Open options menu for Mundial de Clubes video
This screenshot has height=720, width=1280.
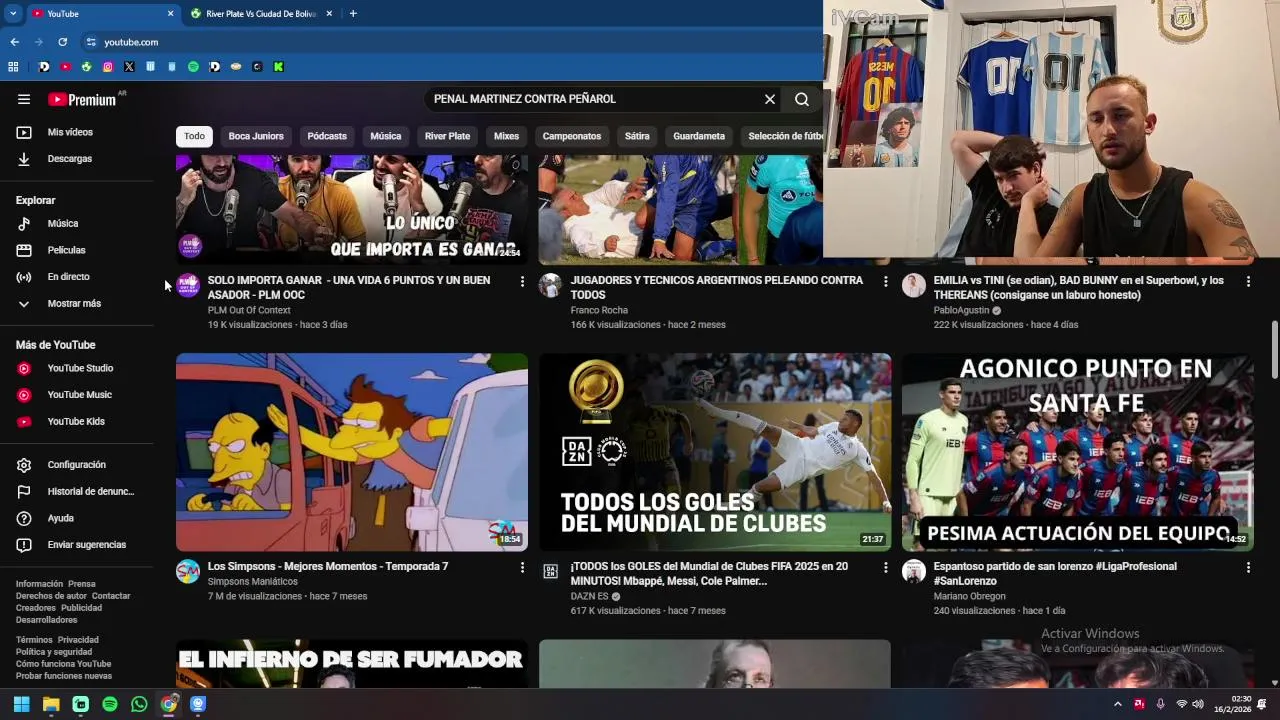pos(885,568)
